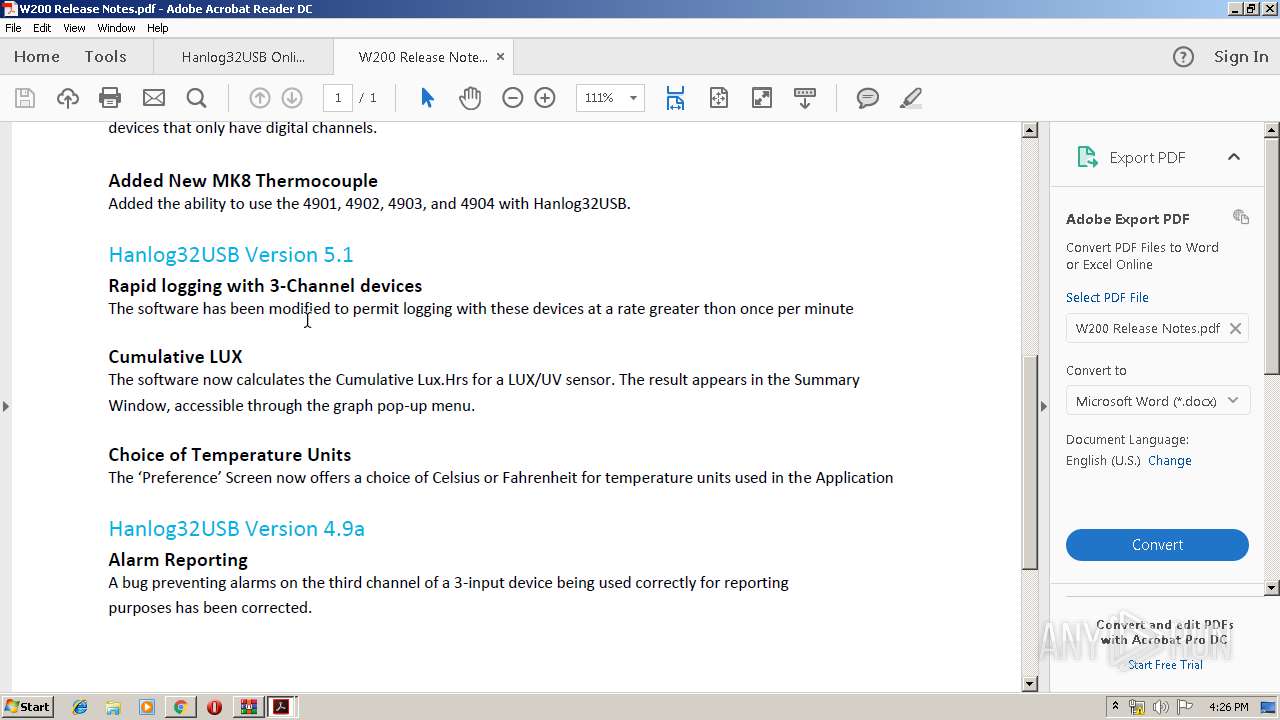Viewport: 1280px width, 720px height.
Task: Click Added New MK8 Thermocouple heading
Action: [x=243, y=181]
